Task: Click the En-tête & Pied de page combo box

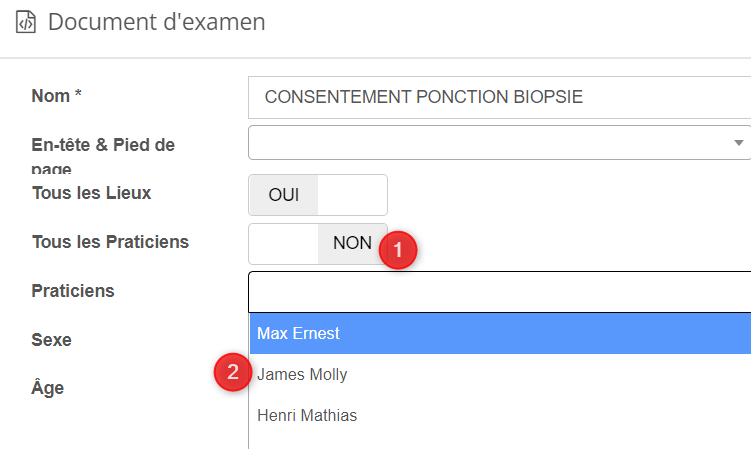Action: 490,143
